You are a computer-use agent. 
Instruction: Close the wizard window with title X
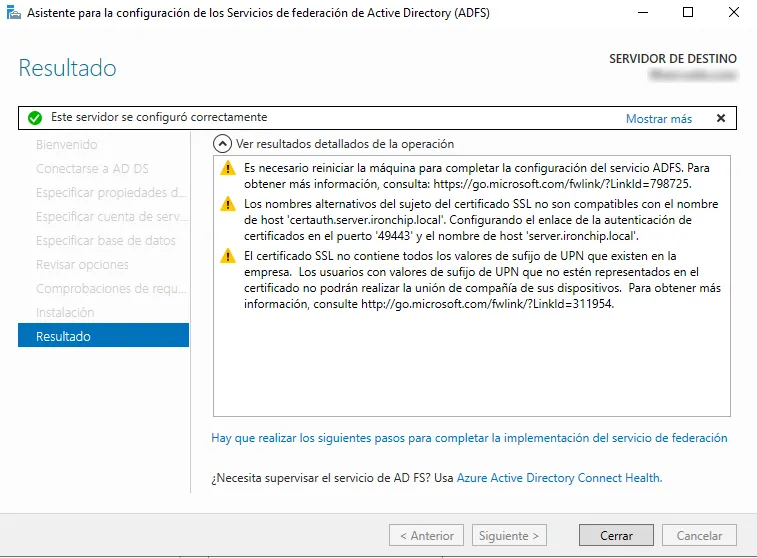733,13
